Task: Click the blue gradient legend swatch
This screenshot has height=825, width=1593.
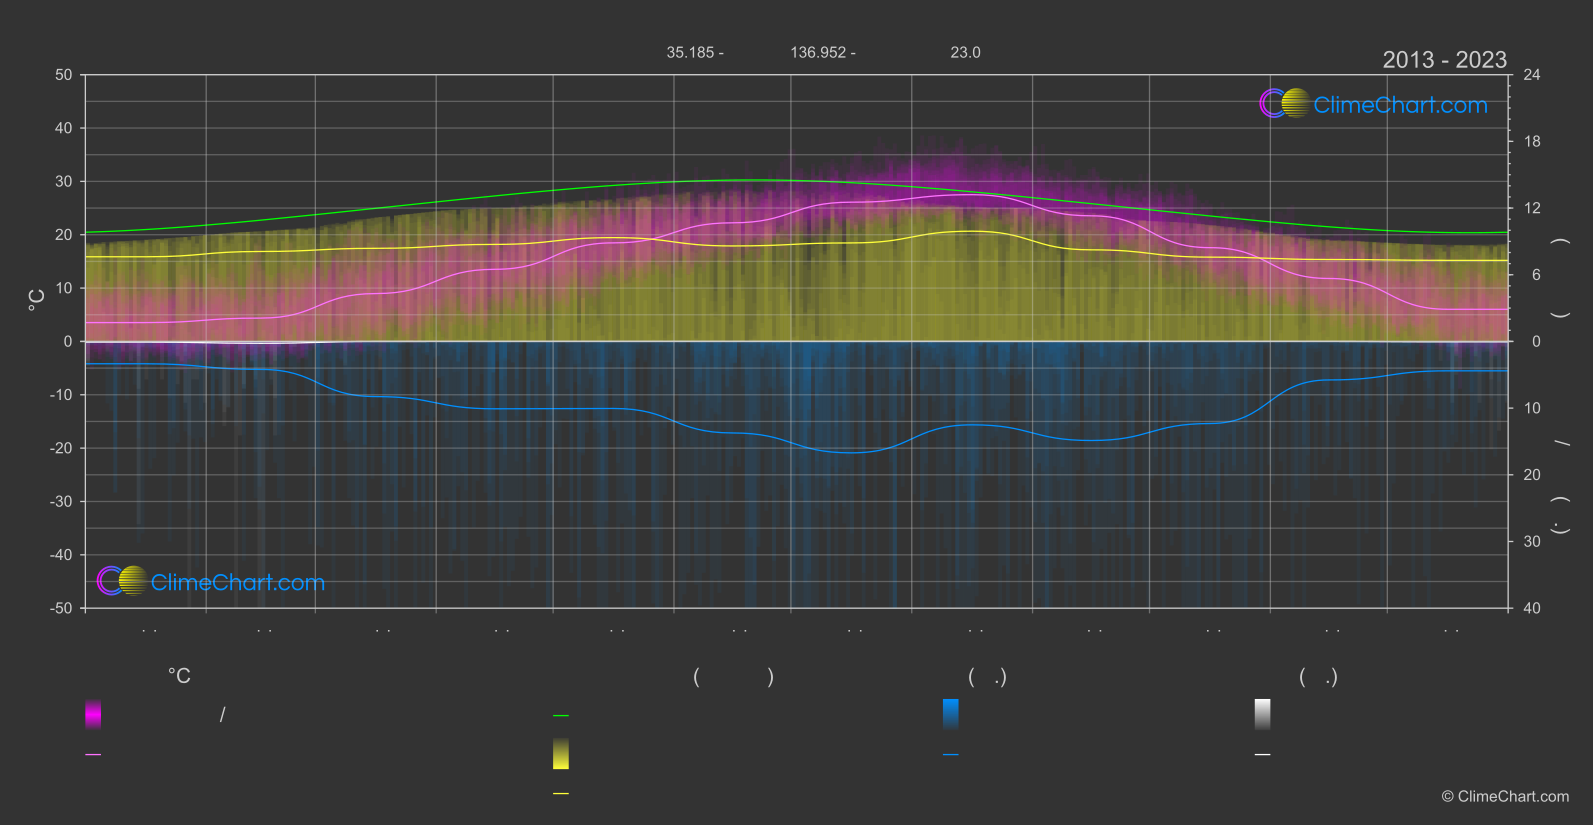Action: (x=950, y=714)
